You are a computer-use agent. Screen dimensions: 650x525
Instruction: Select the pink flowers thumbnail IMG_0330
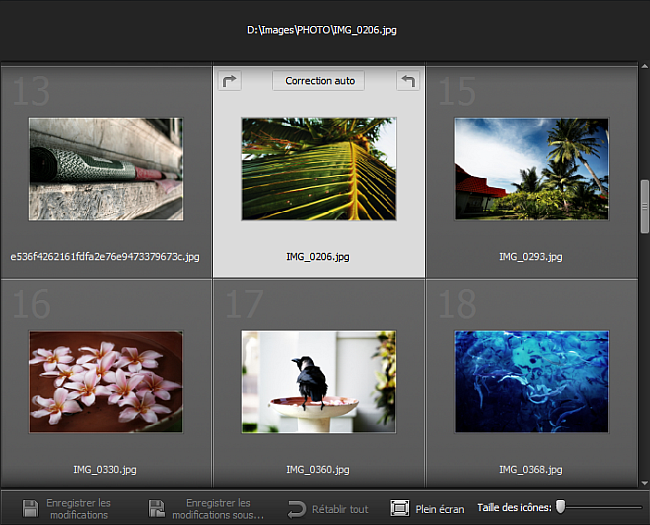106,382
